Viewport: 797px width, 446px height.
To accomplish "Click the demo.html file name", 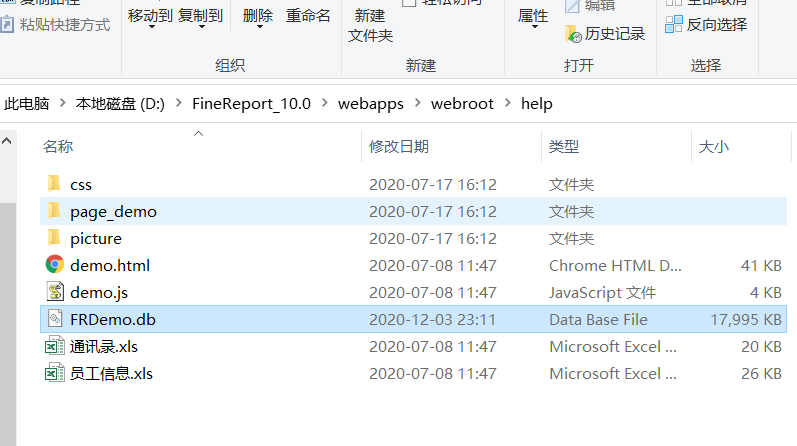I will point(110,265).
